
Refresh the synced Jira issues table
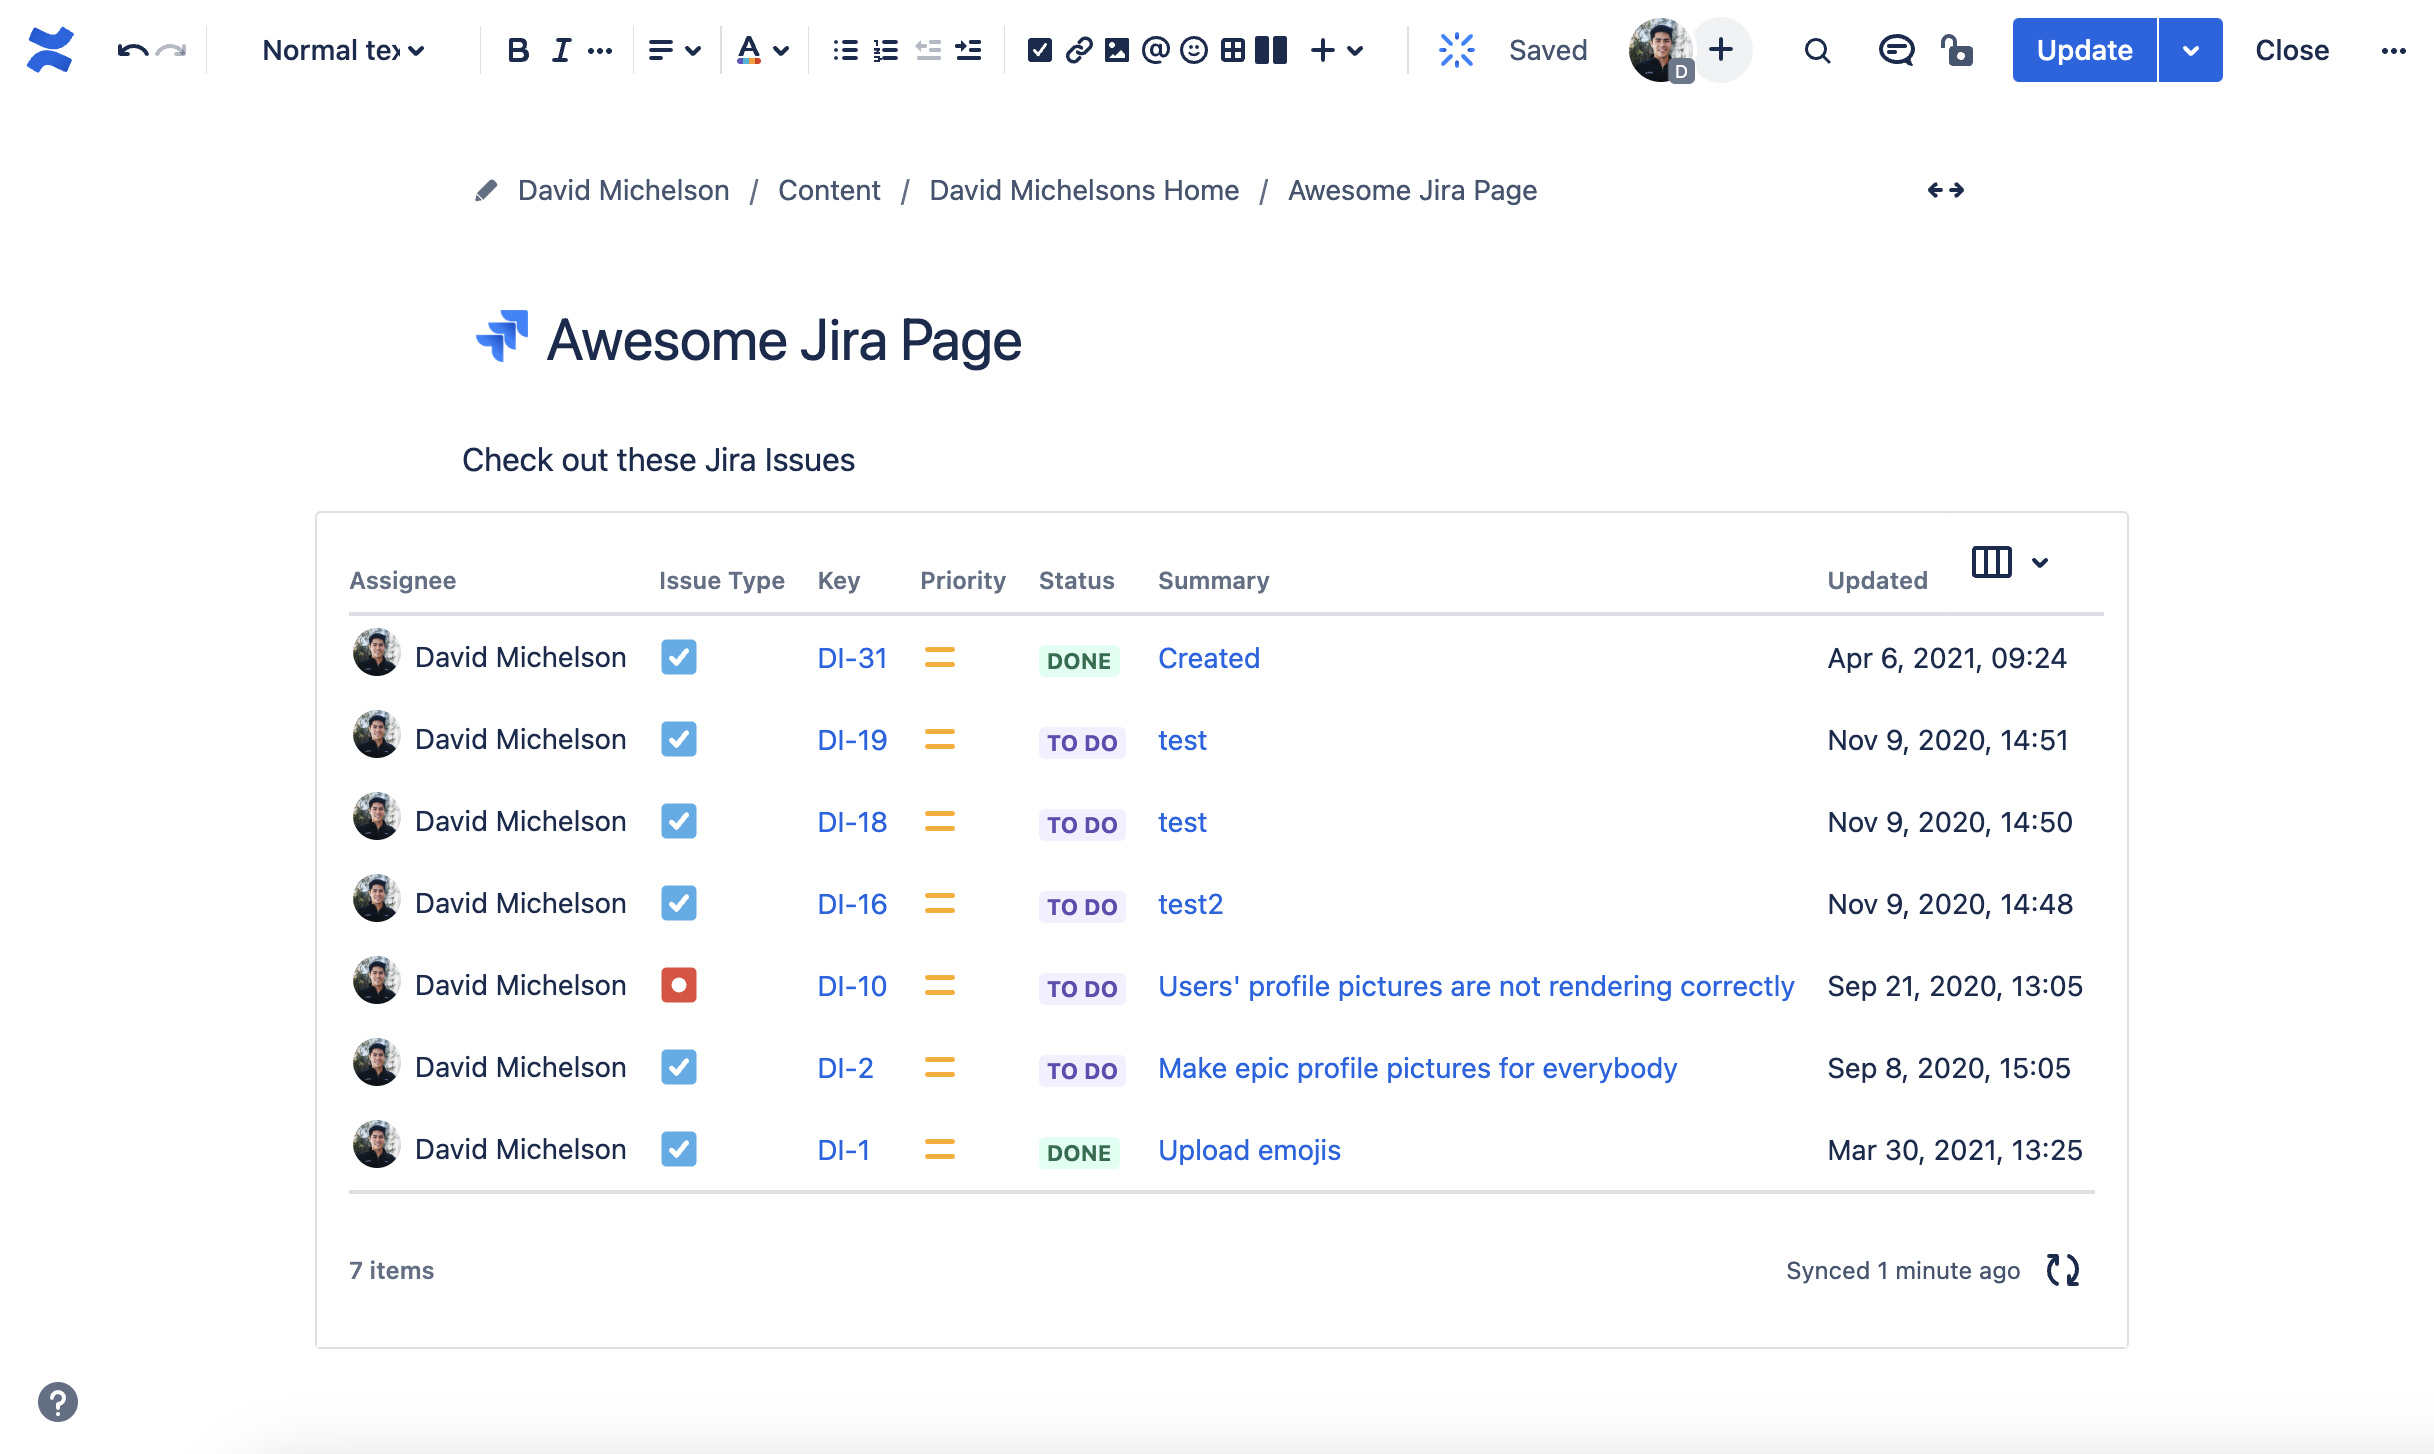2063,1270
